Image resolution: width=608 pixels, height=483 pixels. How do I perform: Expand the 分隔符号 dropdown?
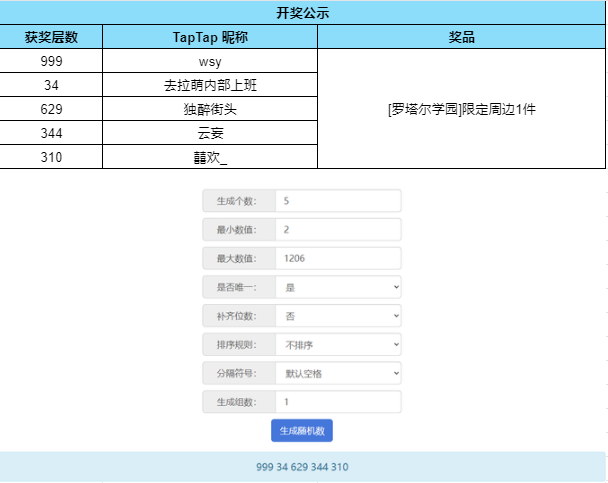pyautogui.click(x=338, y=373)
